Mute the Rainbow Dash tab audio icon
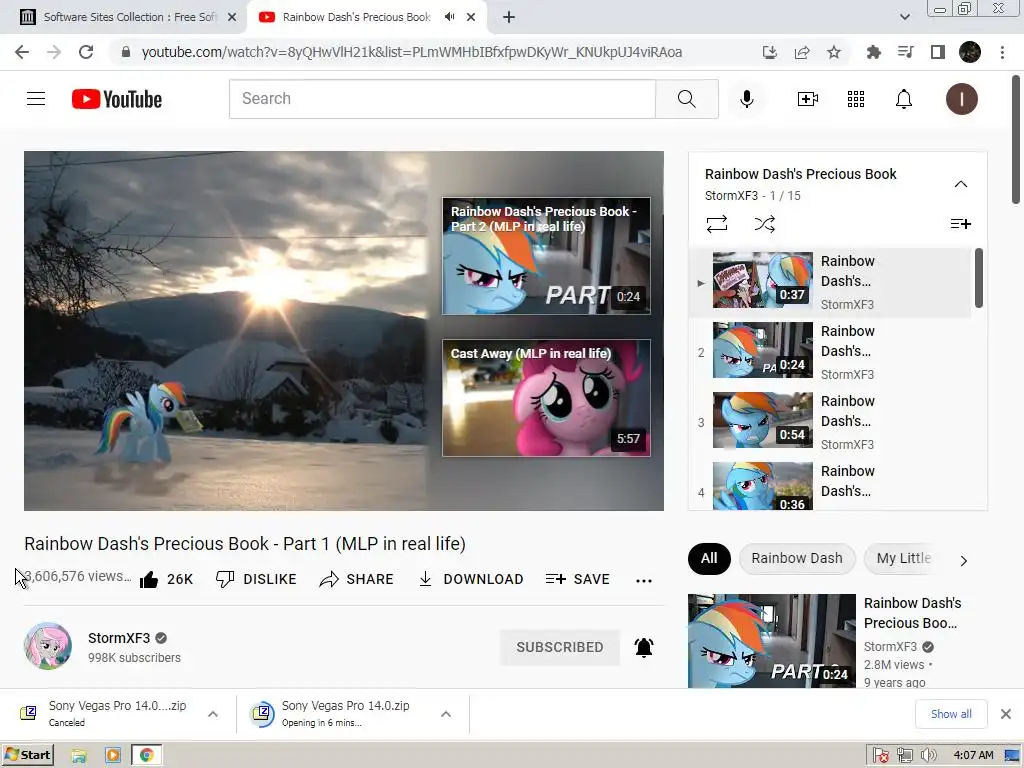Viewport: 1024px width, 768px height. 449,17
